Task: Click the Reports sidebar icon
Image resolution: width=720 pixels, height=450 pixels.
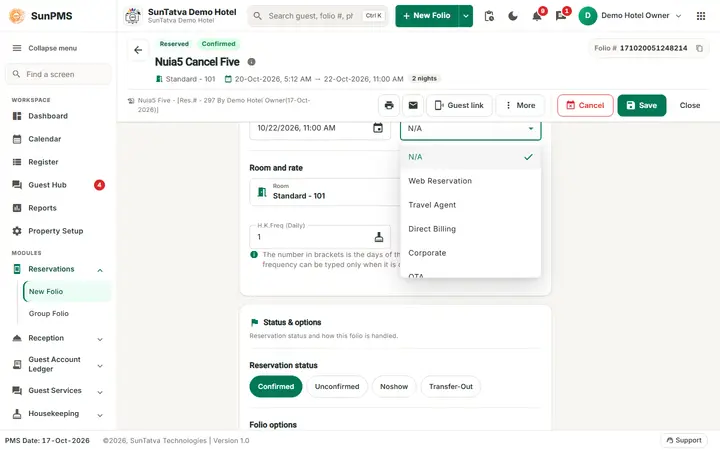Action: coord(17,208)
